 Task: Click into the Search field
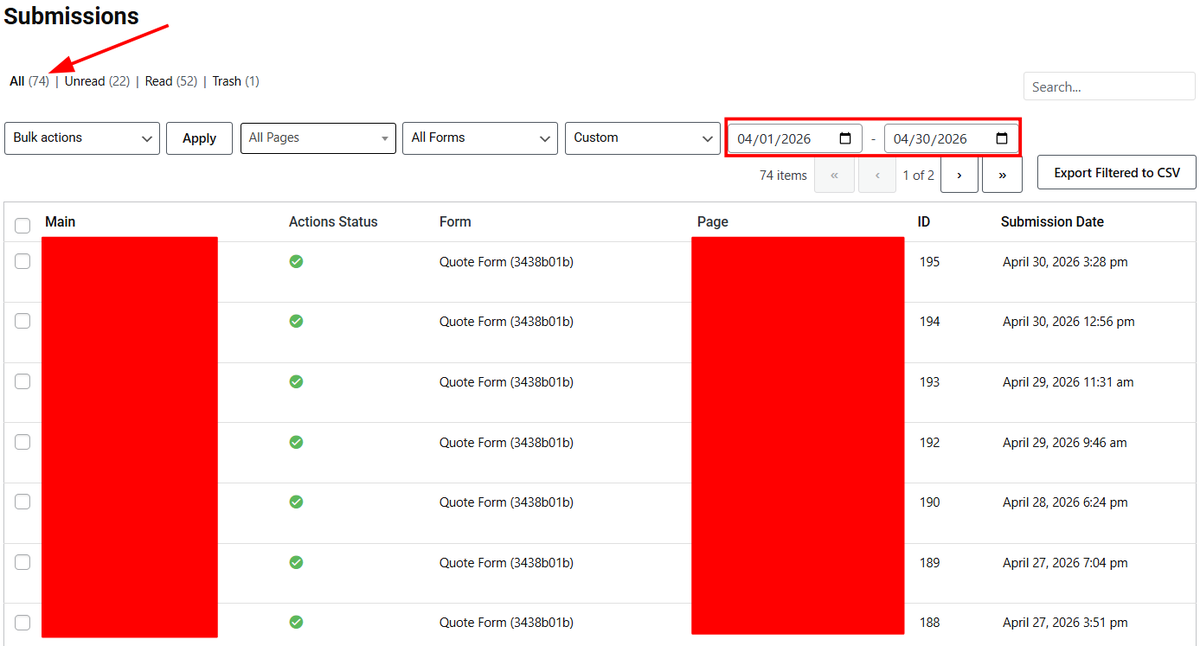[x=1109, y=87]
